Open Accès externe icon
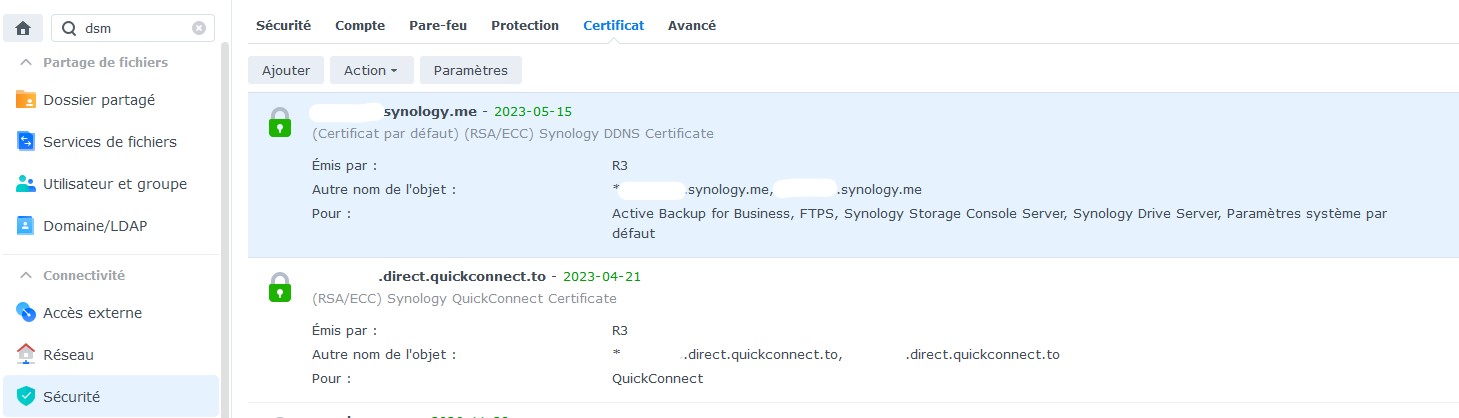1459x418 pixels. pos(26,313)
